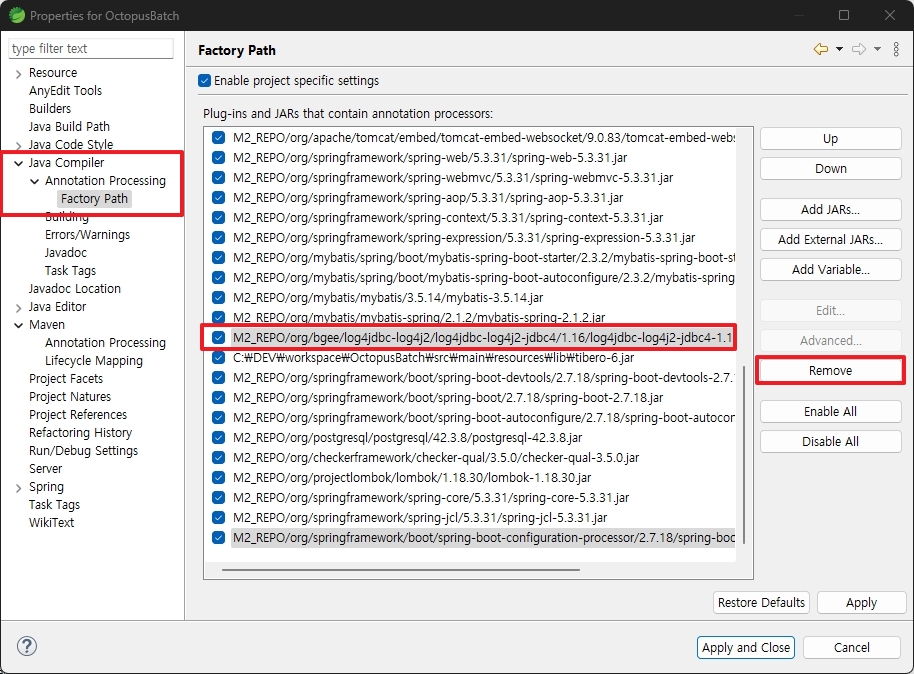This screenshot has height=674, width=914.
Task: Click the Remove button
Action: click(831, 371)
